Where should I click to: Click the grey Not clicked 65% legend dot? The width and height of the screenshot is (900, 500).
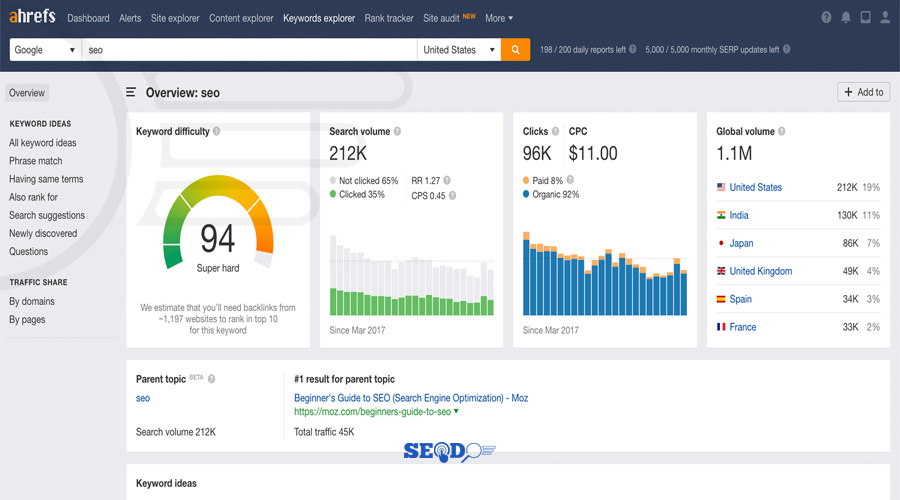(x=333, y=180)
